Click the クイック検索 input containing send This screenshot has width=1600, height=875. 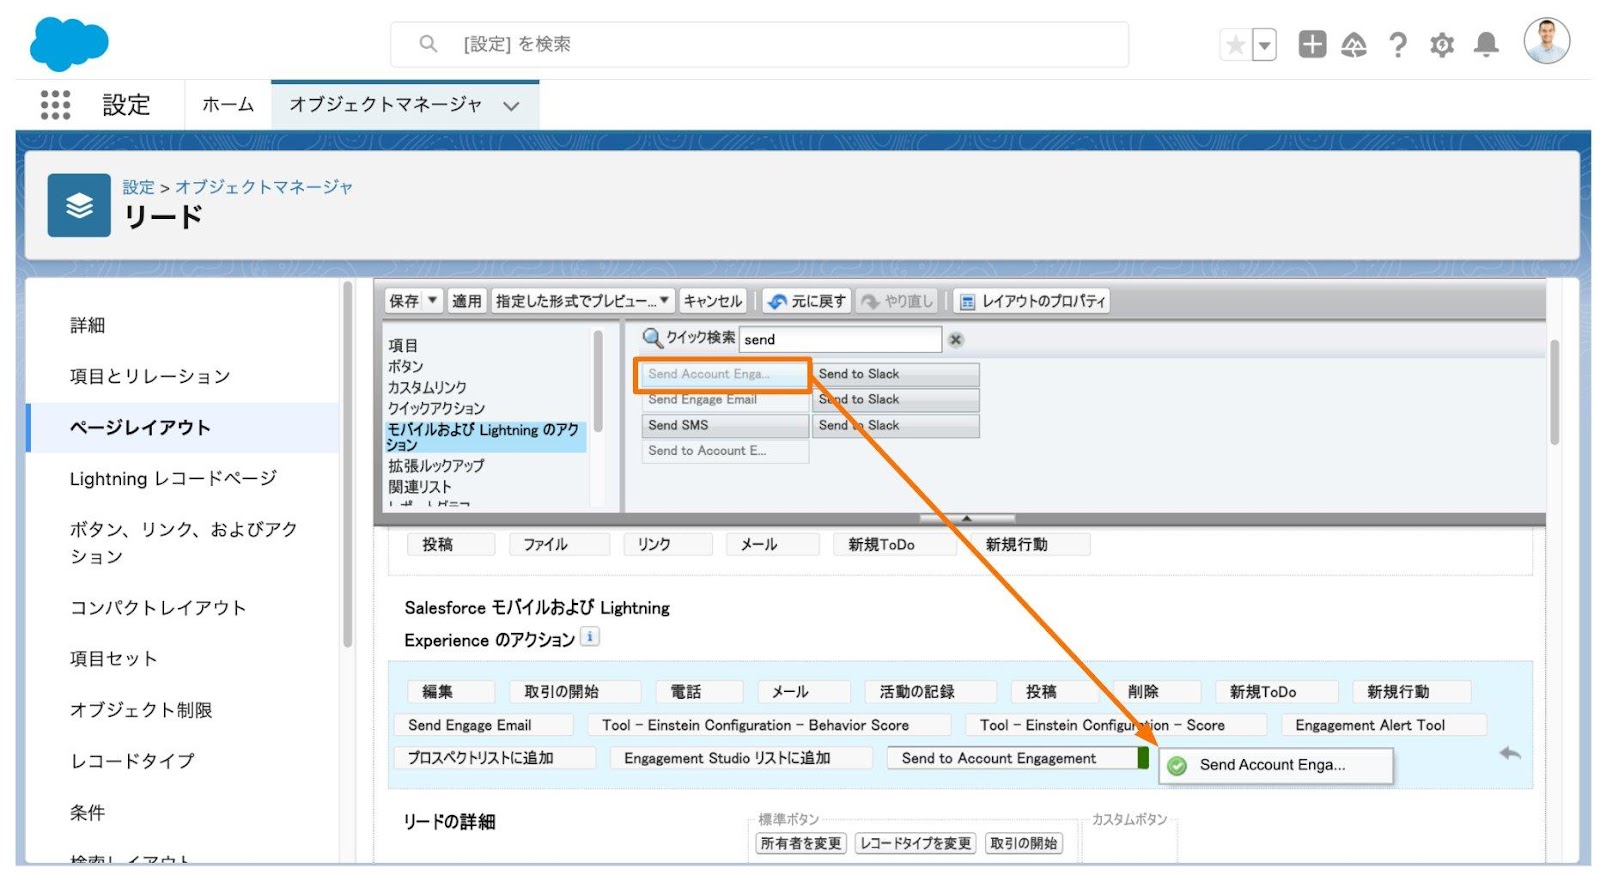point(840,339)
